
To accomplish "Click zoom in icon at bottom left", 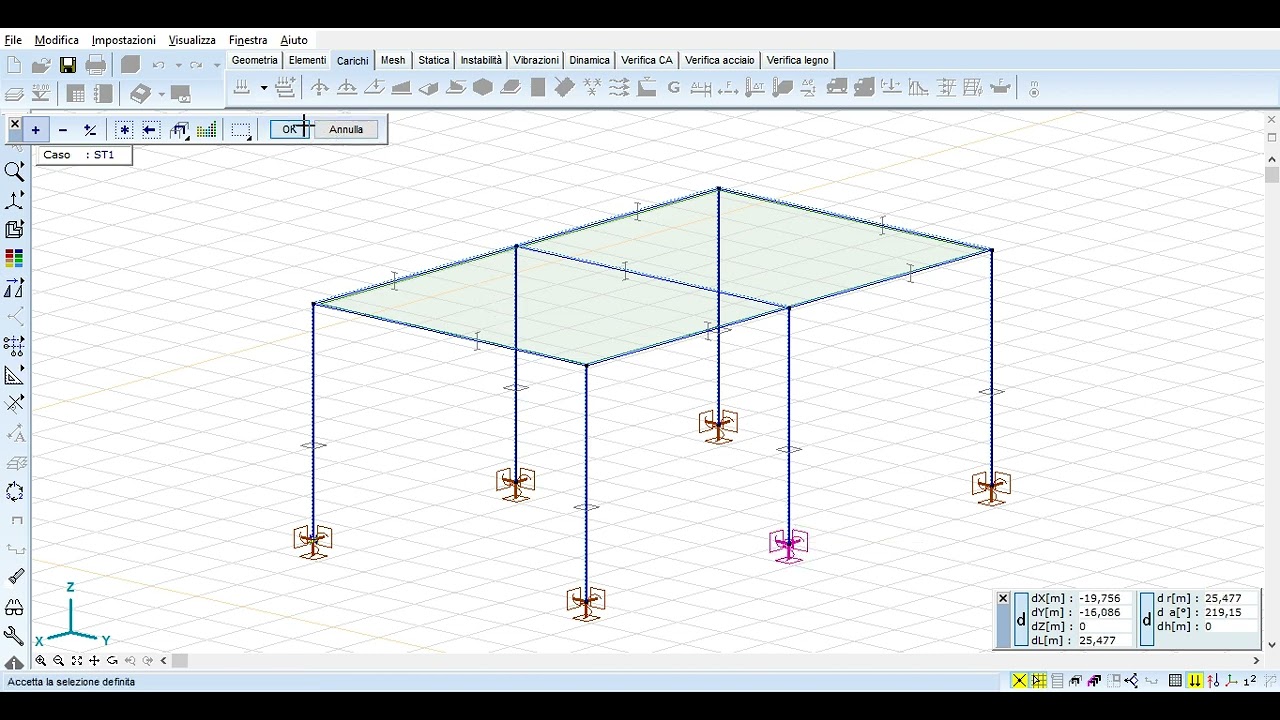I will point(41,661).
